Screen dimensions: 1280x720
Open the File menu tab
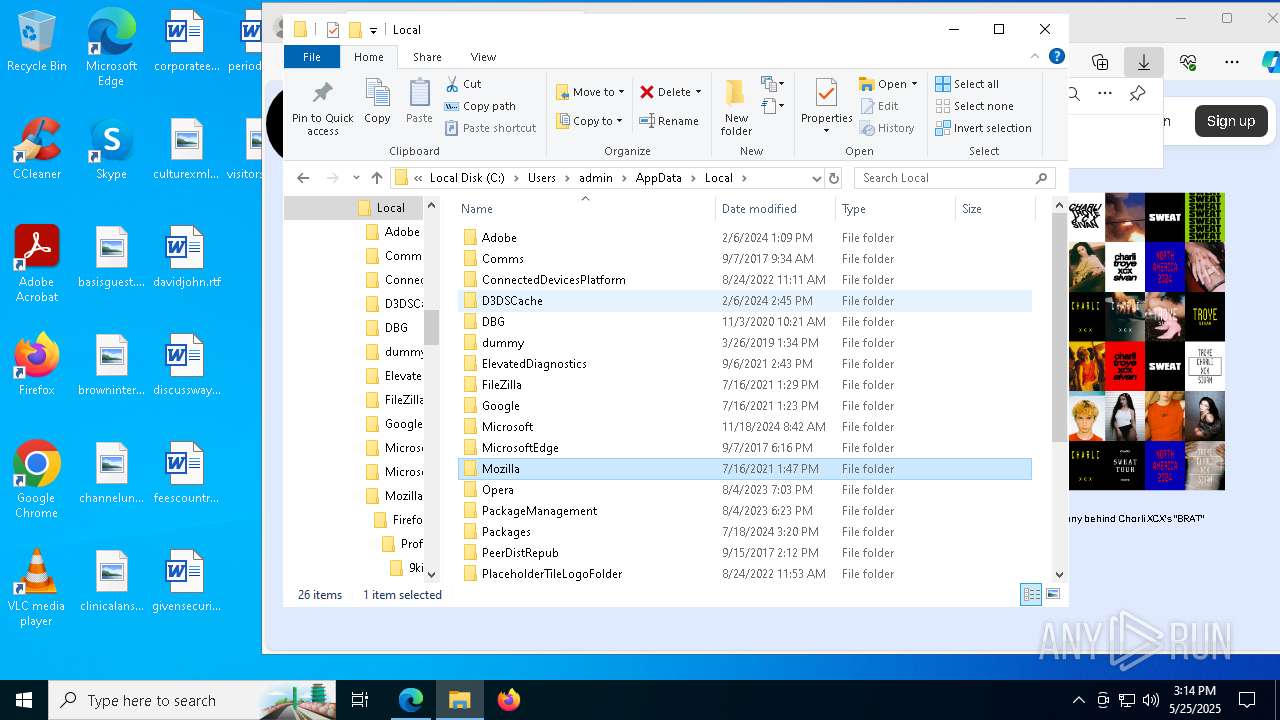click(x=312, y=57)
